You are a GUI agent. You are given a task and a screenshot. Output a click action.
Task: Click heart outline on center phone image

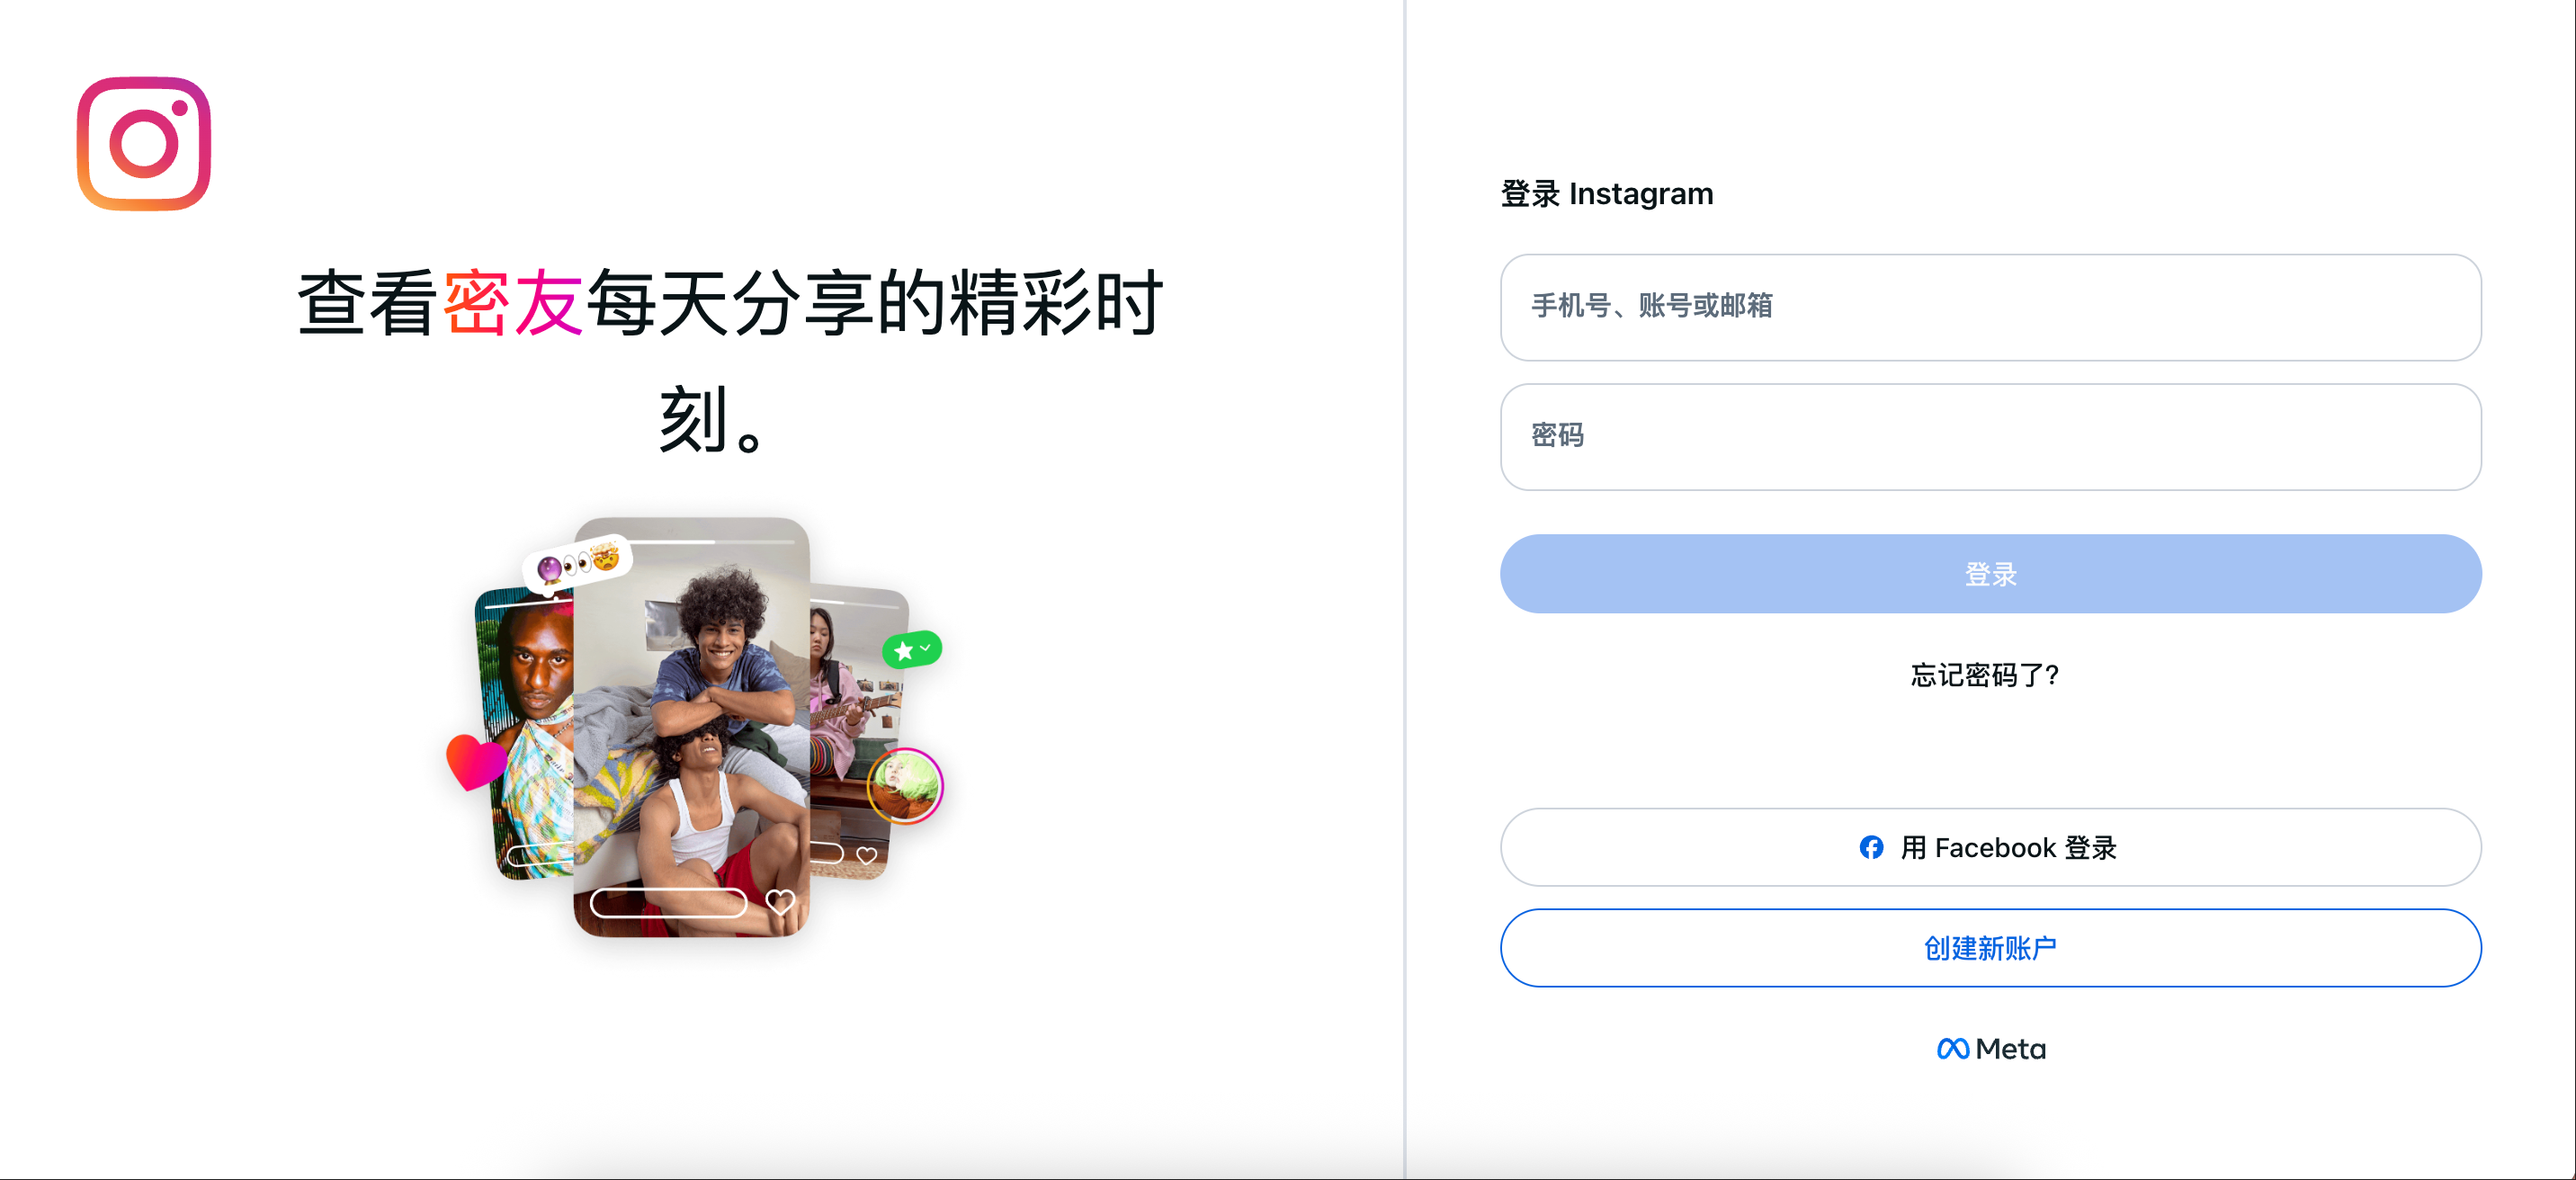pos(780,902)
